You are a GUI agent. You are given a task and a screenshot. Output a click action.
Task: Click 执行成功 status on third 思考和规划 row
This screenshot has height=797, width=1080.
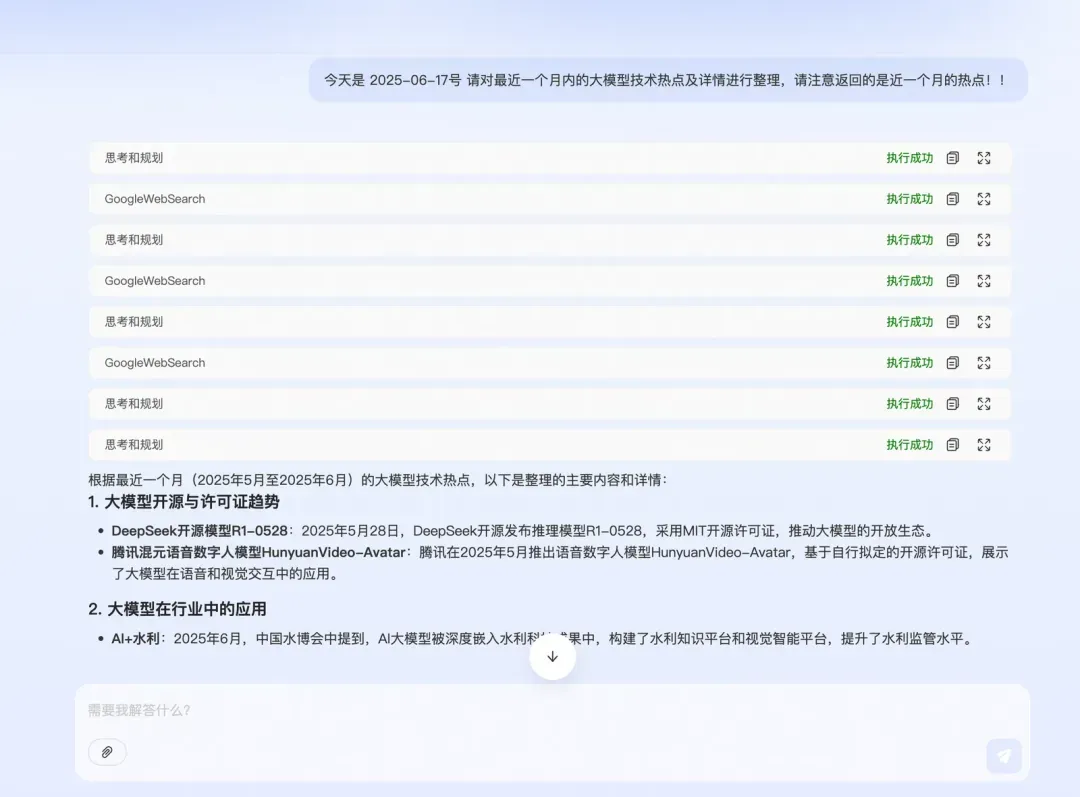[x=909, y=322]
